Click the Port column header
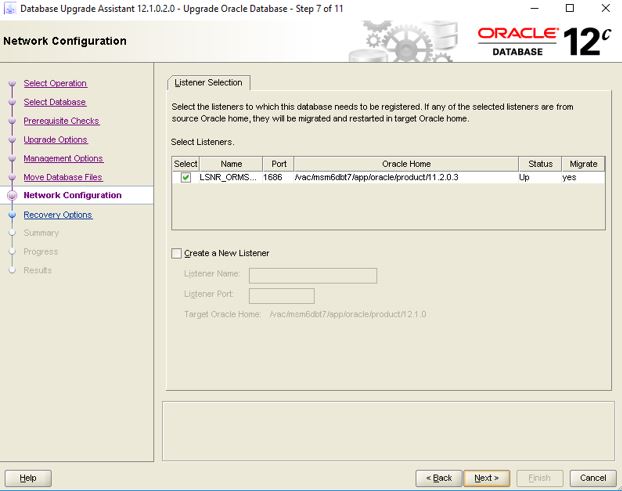 coord(278,164)
